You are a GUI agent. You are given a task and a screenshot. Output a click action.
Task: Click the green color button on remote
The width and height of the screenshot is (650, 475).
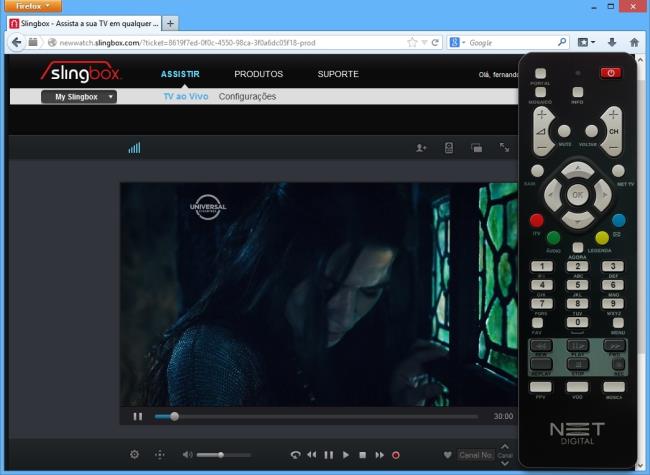click(553, 238)
